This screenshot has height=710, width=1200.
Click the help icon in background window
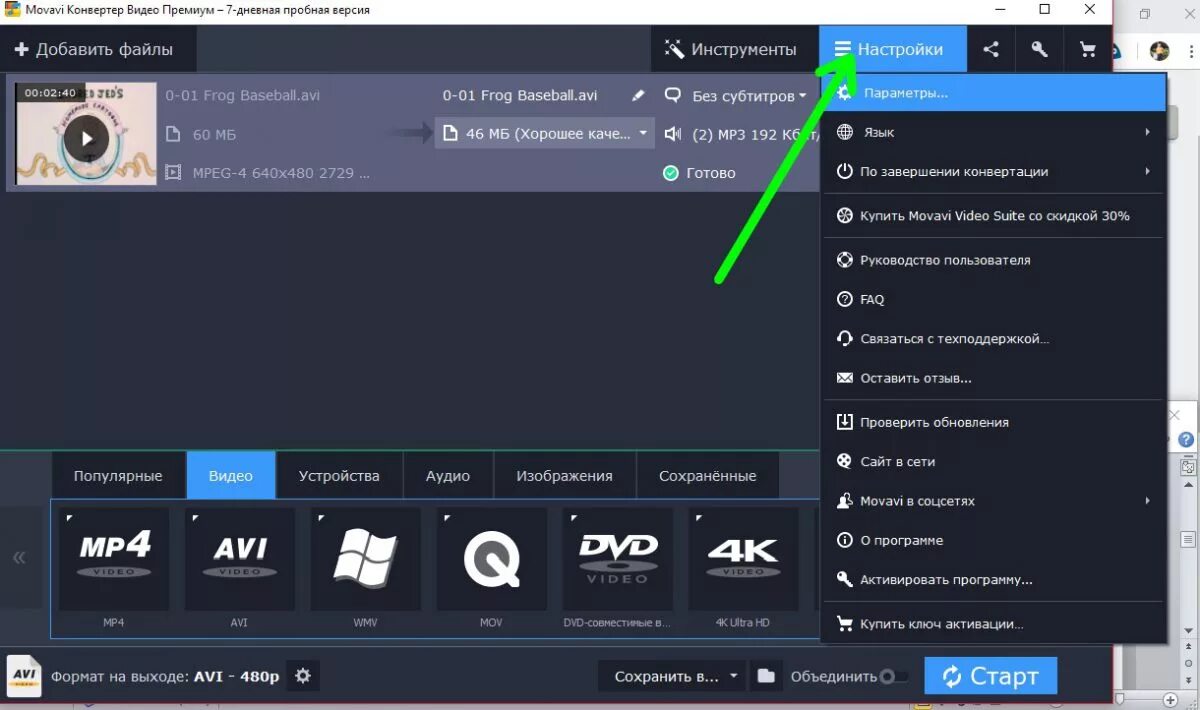coord(1187,439)
